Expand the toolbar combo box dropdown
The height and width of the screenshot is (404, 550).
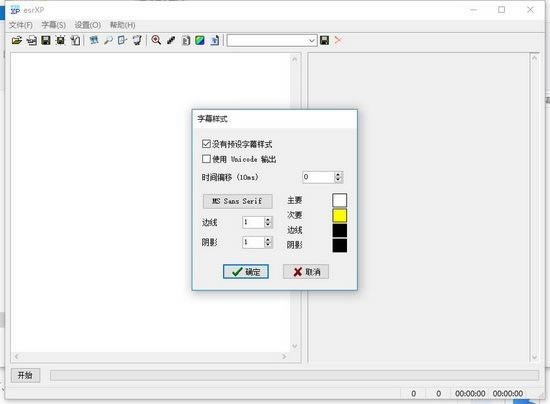(x=311, y=41)
